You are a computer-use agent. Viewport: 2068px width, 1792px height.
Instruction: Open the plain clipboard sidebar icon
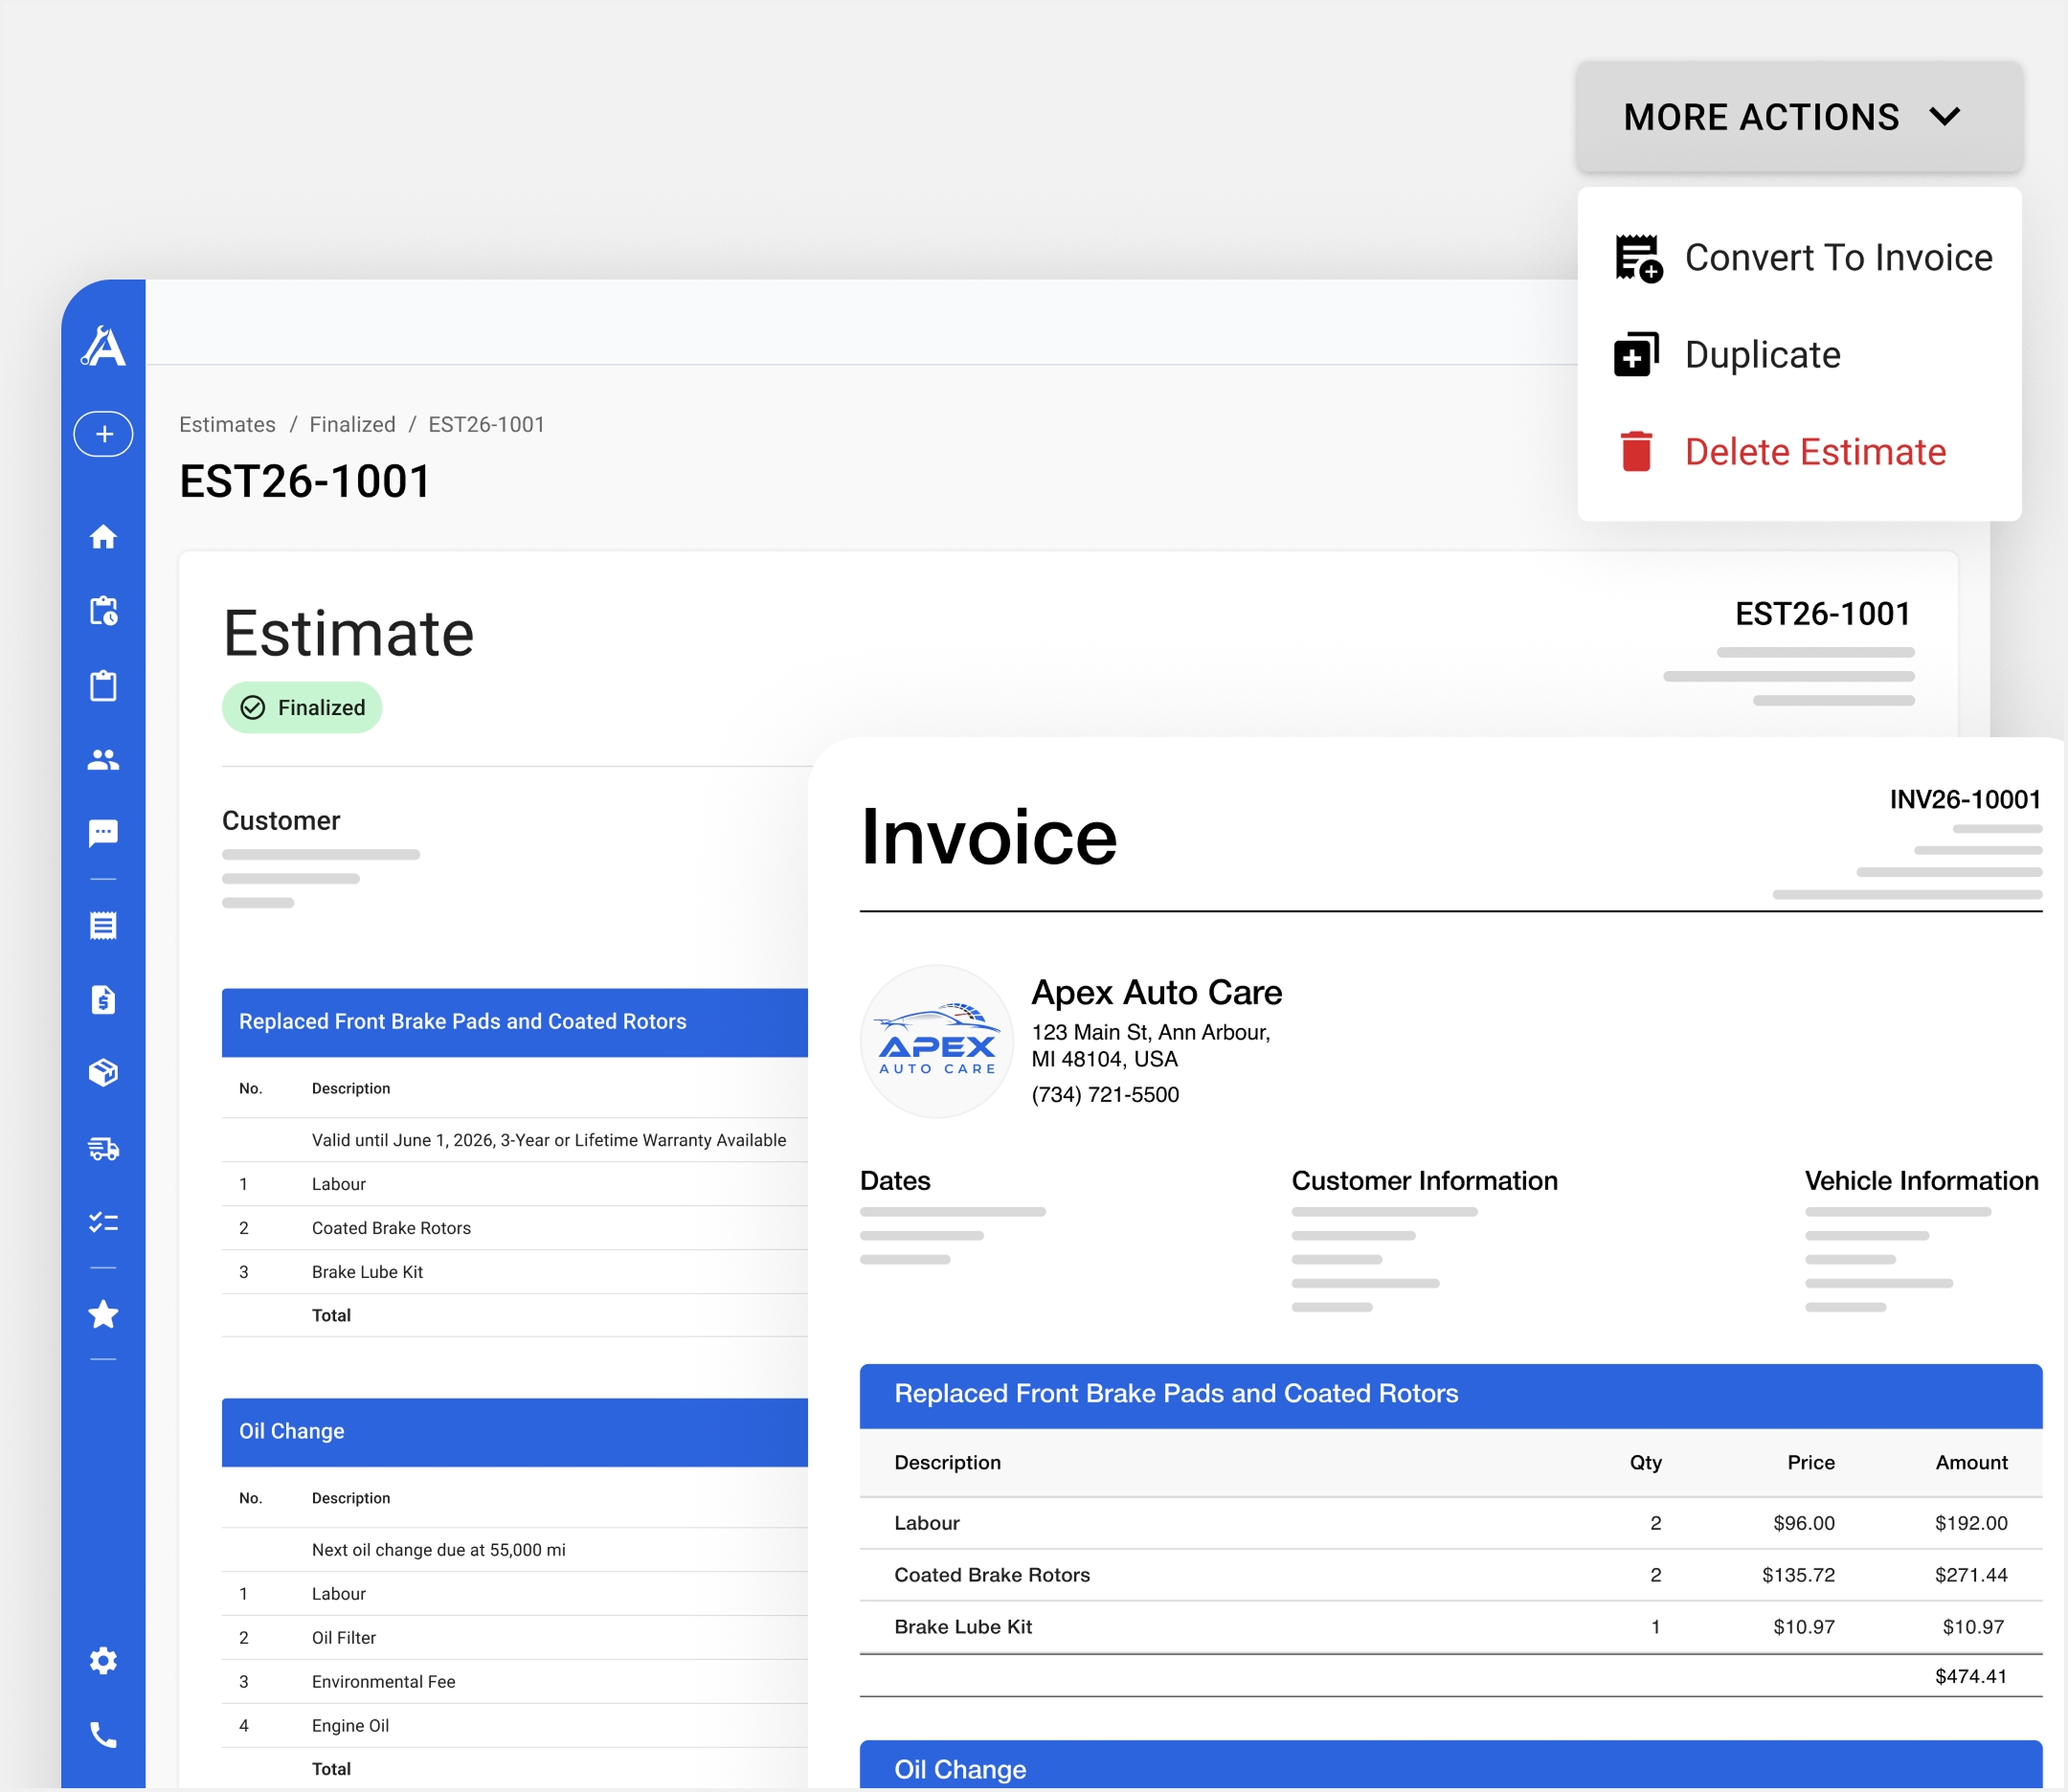pyautogui.click(x=103, y=686)
